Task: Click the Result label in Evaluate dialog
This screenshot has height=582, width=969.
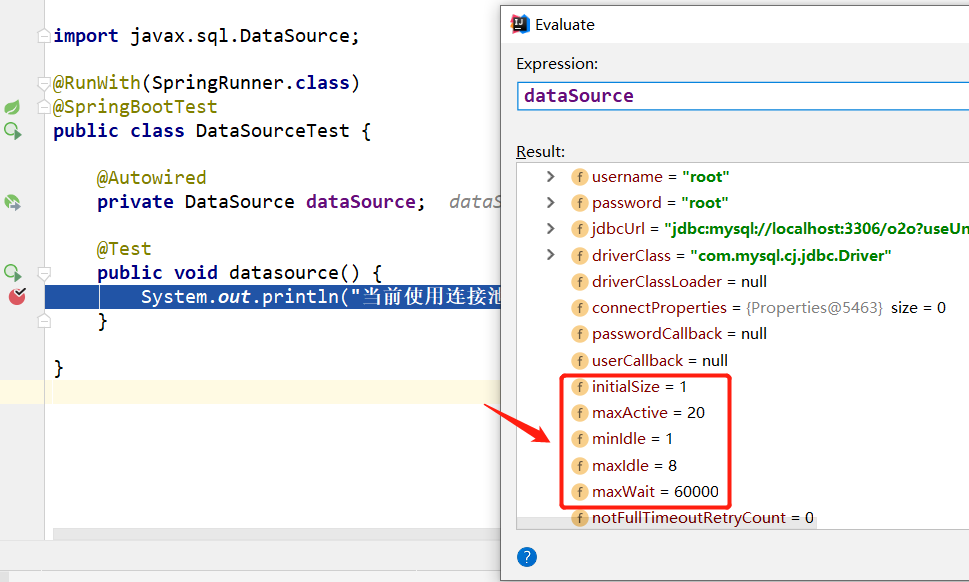Action: tap(540, 151)
